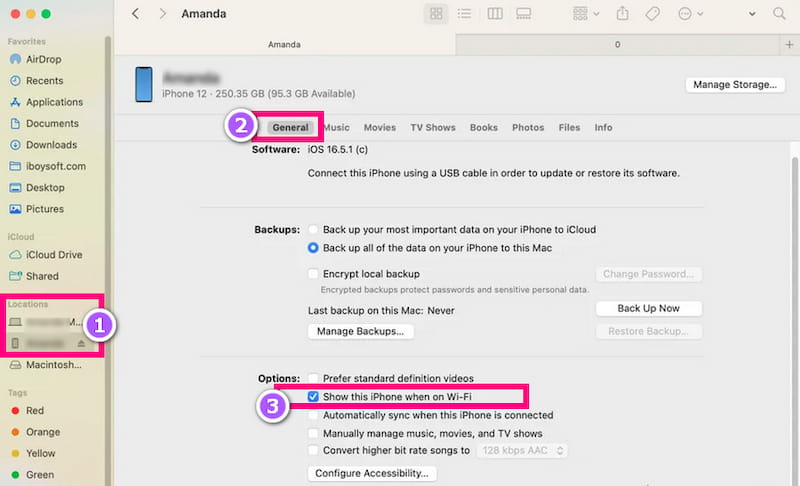The height and width of the screenshot is (486, 800).
Task: Click the tag icon in toolbar
Action: coord(652,14)
